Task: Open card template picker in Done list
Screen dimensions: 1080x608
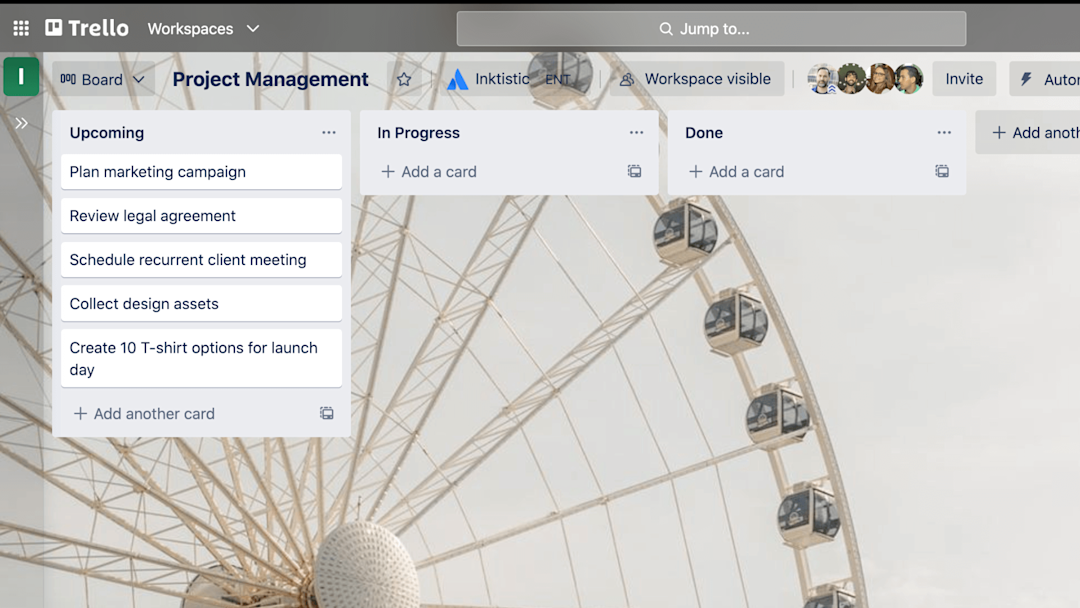Action: pos(941,171)
